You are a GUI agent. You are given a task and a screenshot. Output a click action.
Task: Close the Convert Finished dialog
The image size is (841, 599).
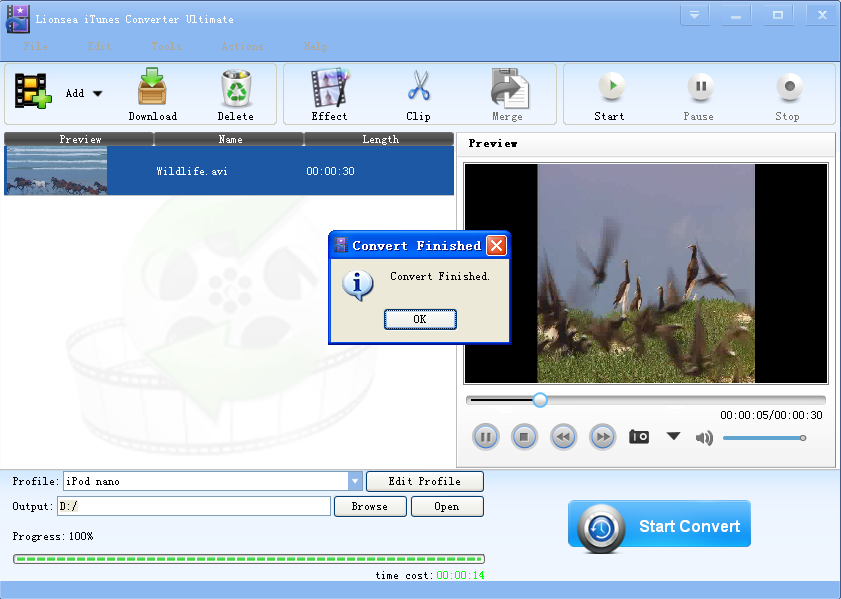(497, 246)
